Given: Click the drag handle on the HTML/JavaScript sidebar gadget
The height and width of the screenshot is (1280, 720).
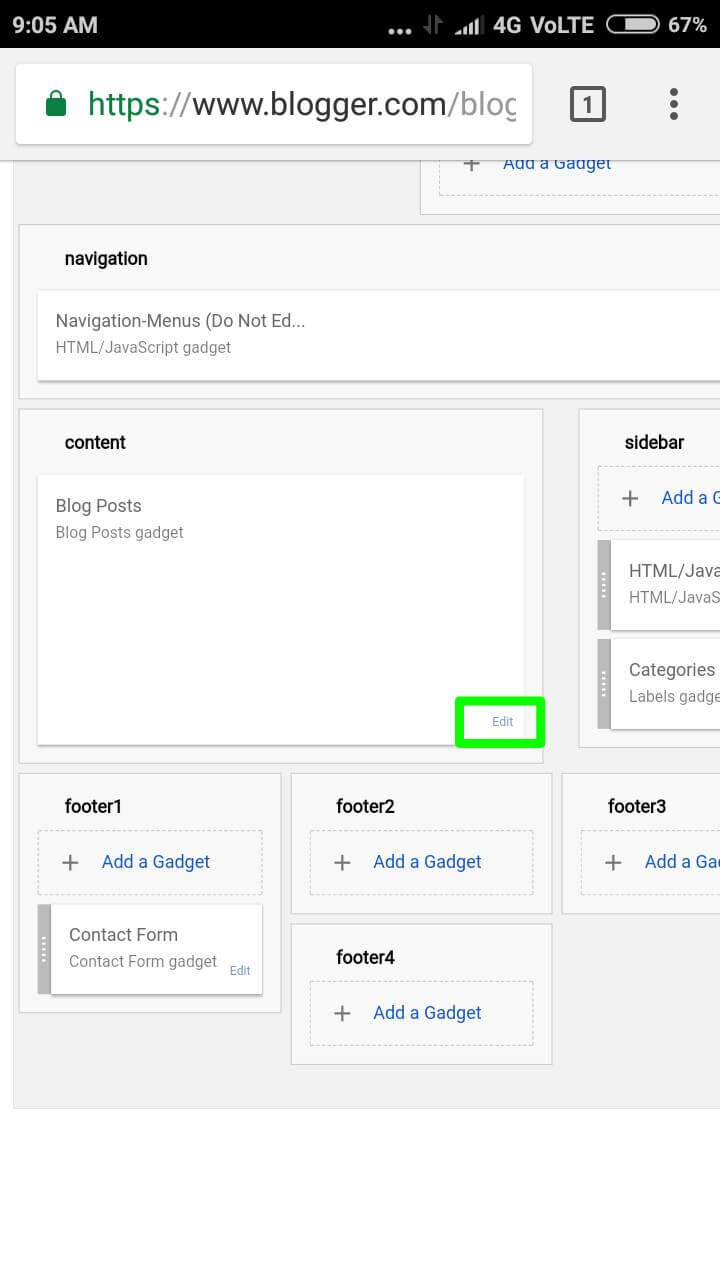Looking at the screenshot, I should (x=602, y=585).
